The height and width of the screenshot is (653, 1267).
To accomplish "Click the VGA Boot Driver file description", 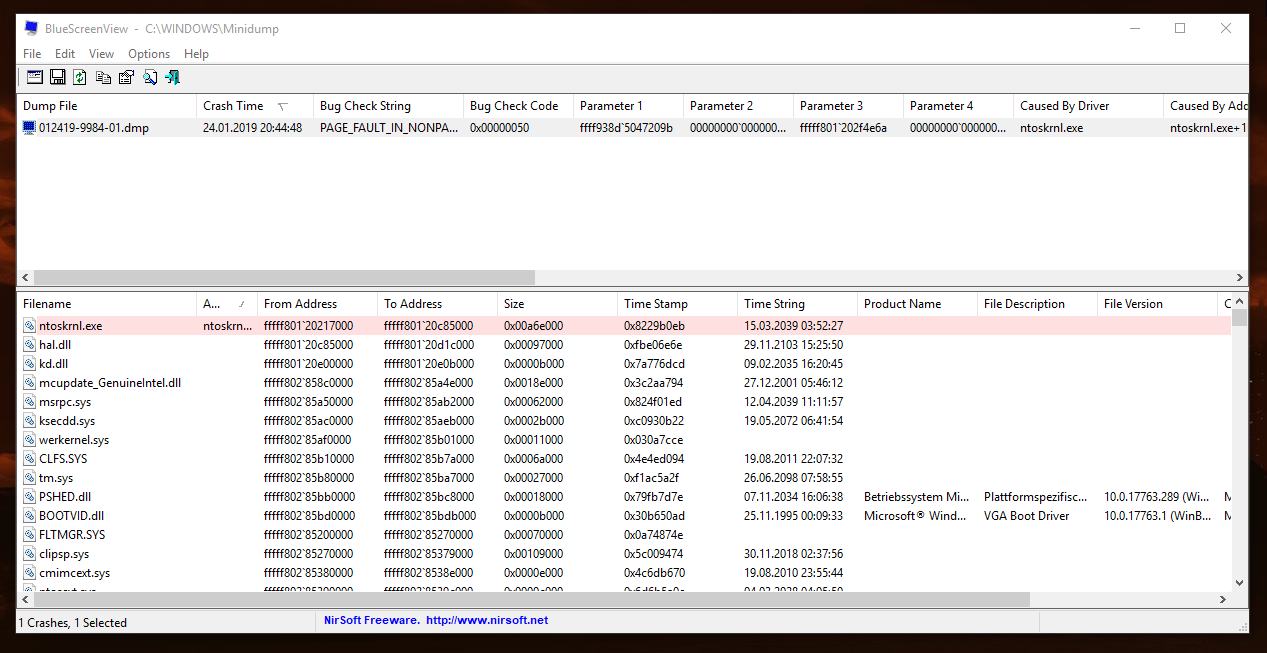I will (1026, 516).
